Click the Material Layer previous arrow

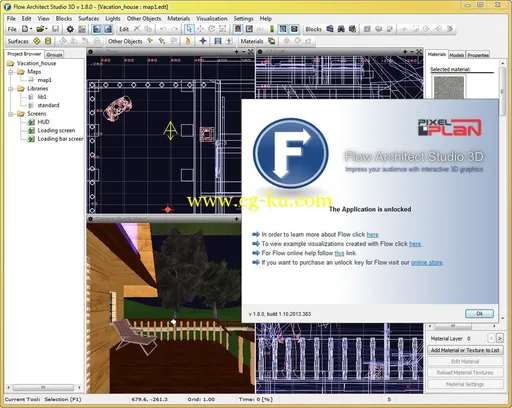pyautogui.click(x=491, y=338)
